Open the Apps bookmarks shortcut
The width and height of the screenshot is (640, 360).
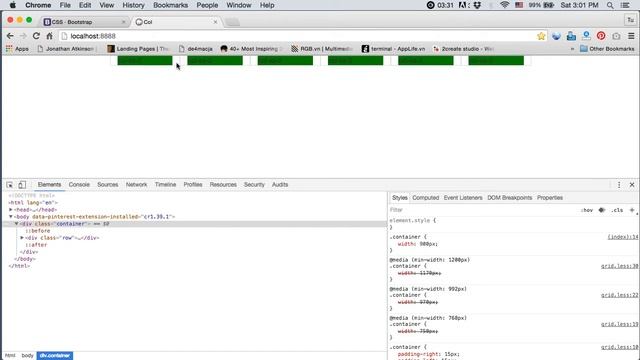[17, 49]
